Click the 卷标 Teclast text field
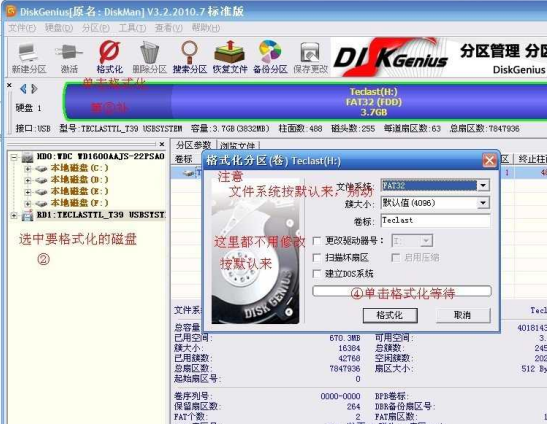 point(435,221)
